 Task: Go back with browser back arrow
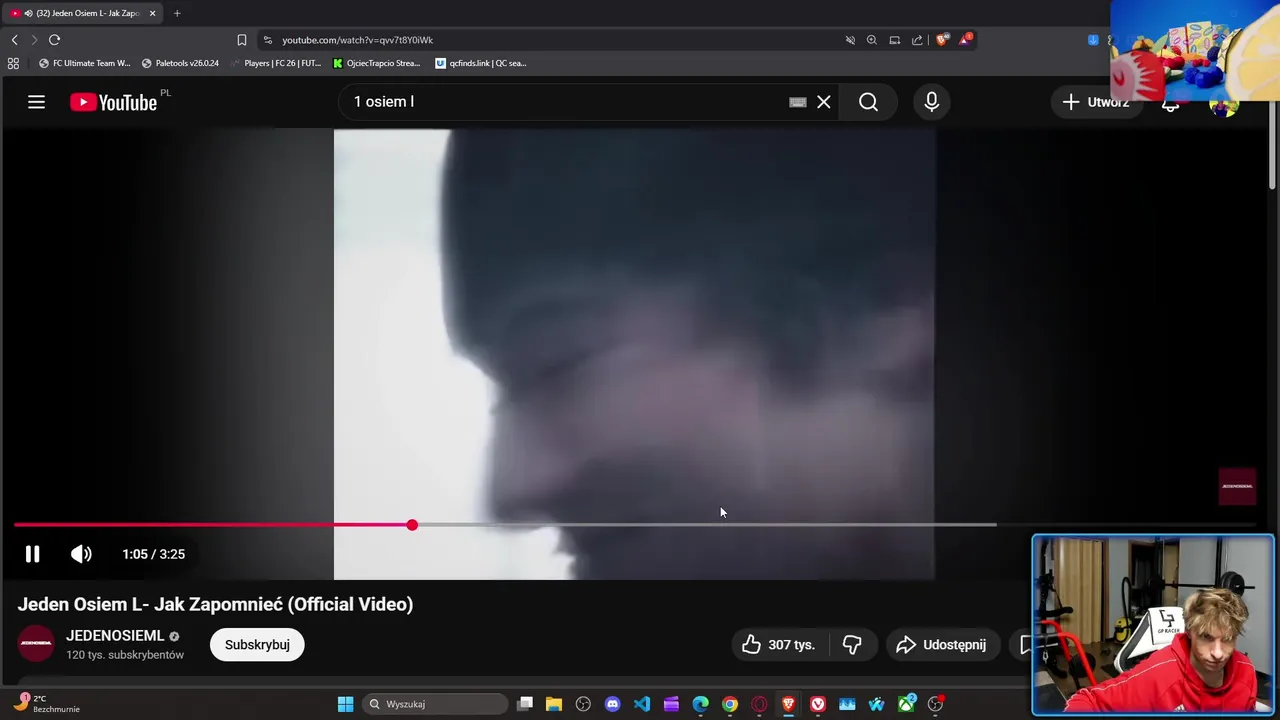tap(14, 40)
